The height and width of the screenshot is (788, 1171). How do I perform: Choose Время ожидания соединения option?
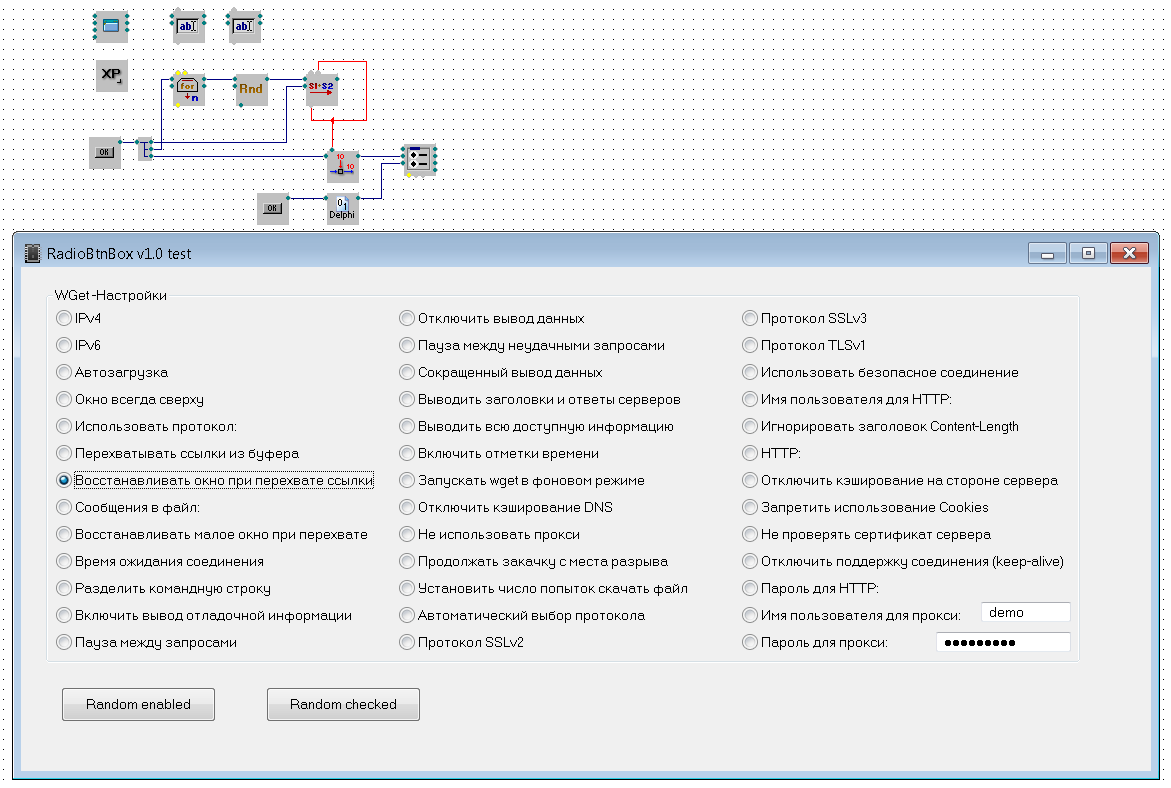coord(160,561)
